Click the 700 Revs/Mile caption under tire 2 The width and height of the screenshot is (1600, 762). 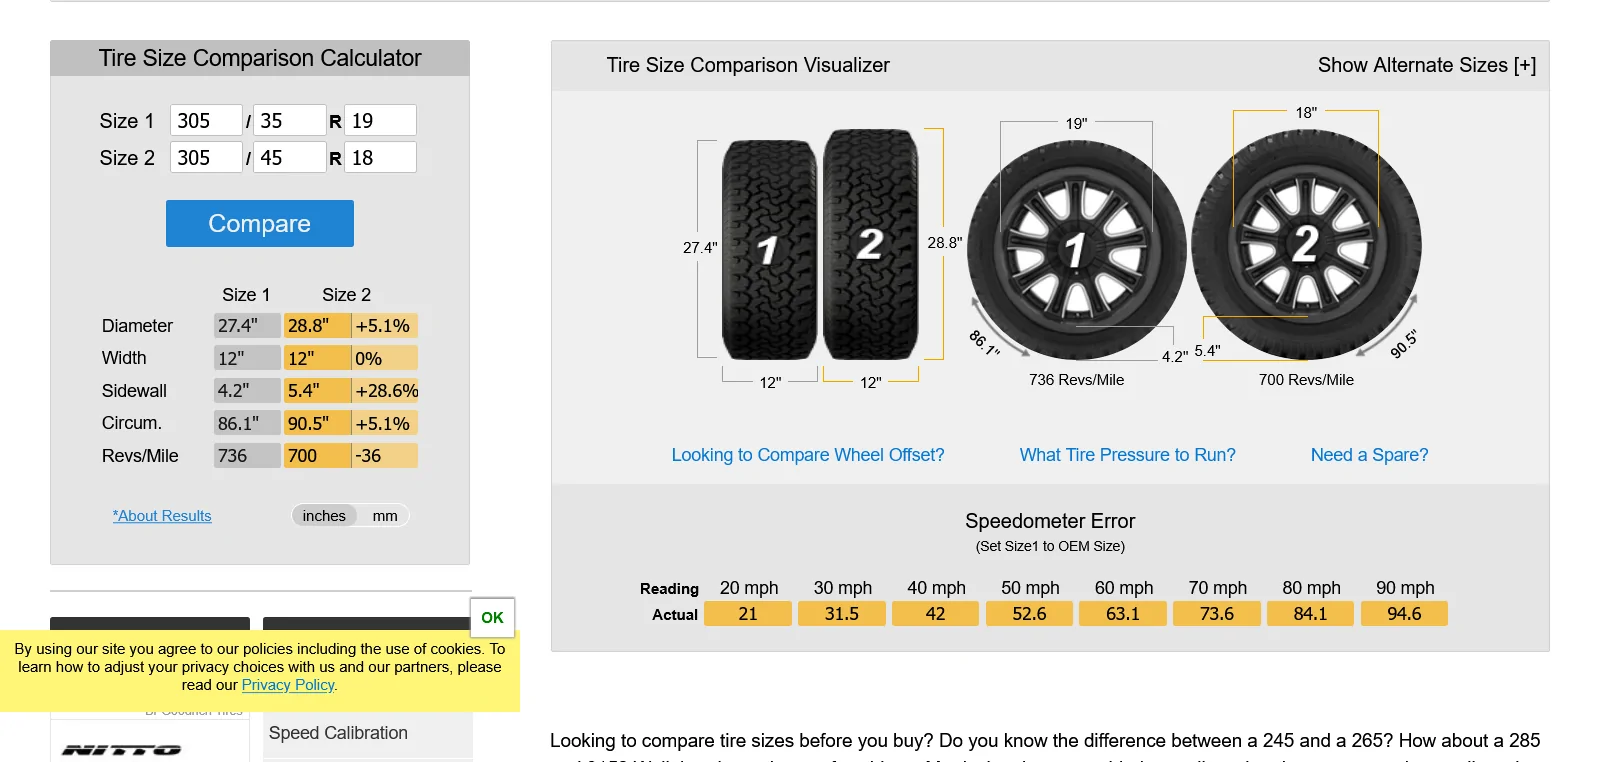click(x=1306, y=380)
